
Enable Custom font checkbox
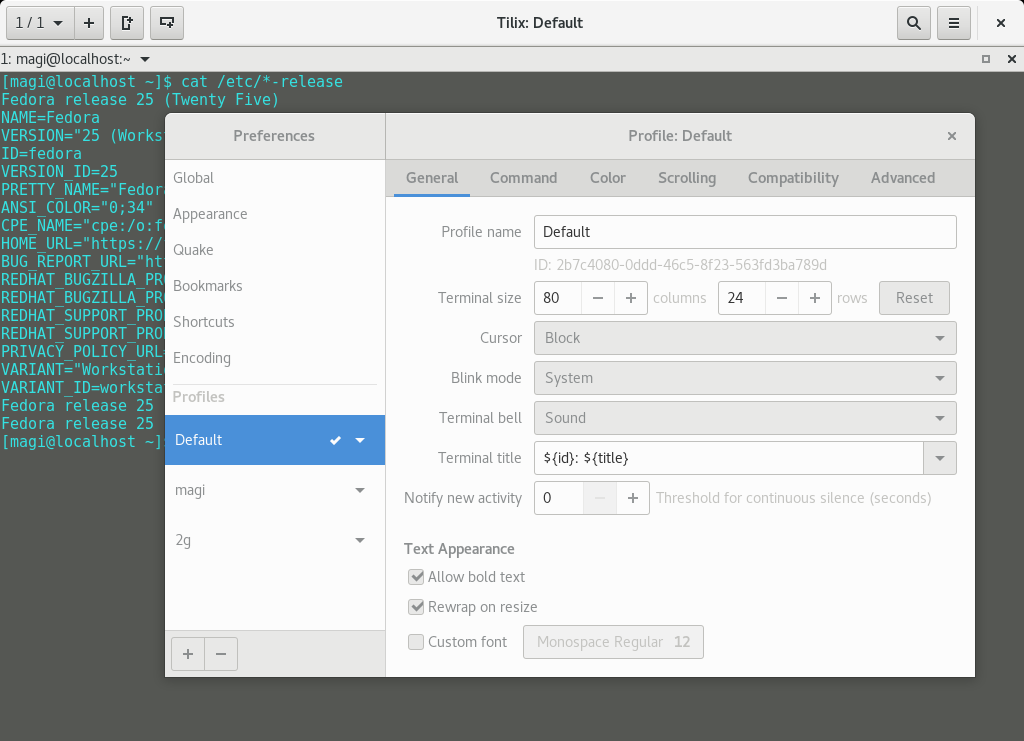click(416, 642)
